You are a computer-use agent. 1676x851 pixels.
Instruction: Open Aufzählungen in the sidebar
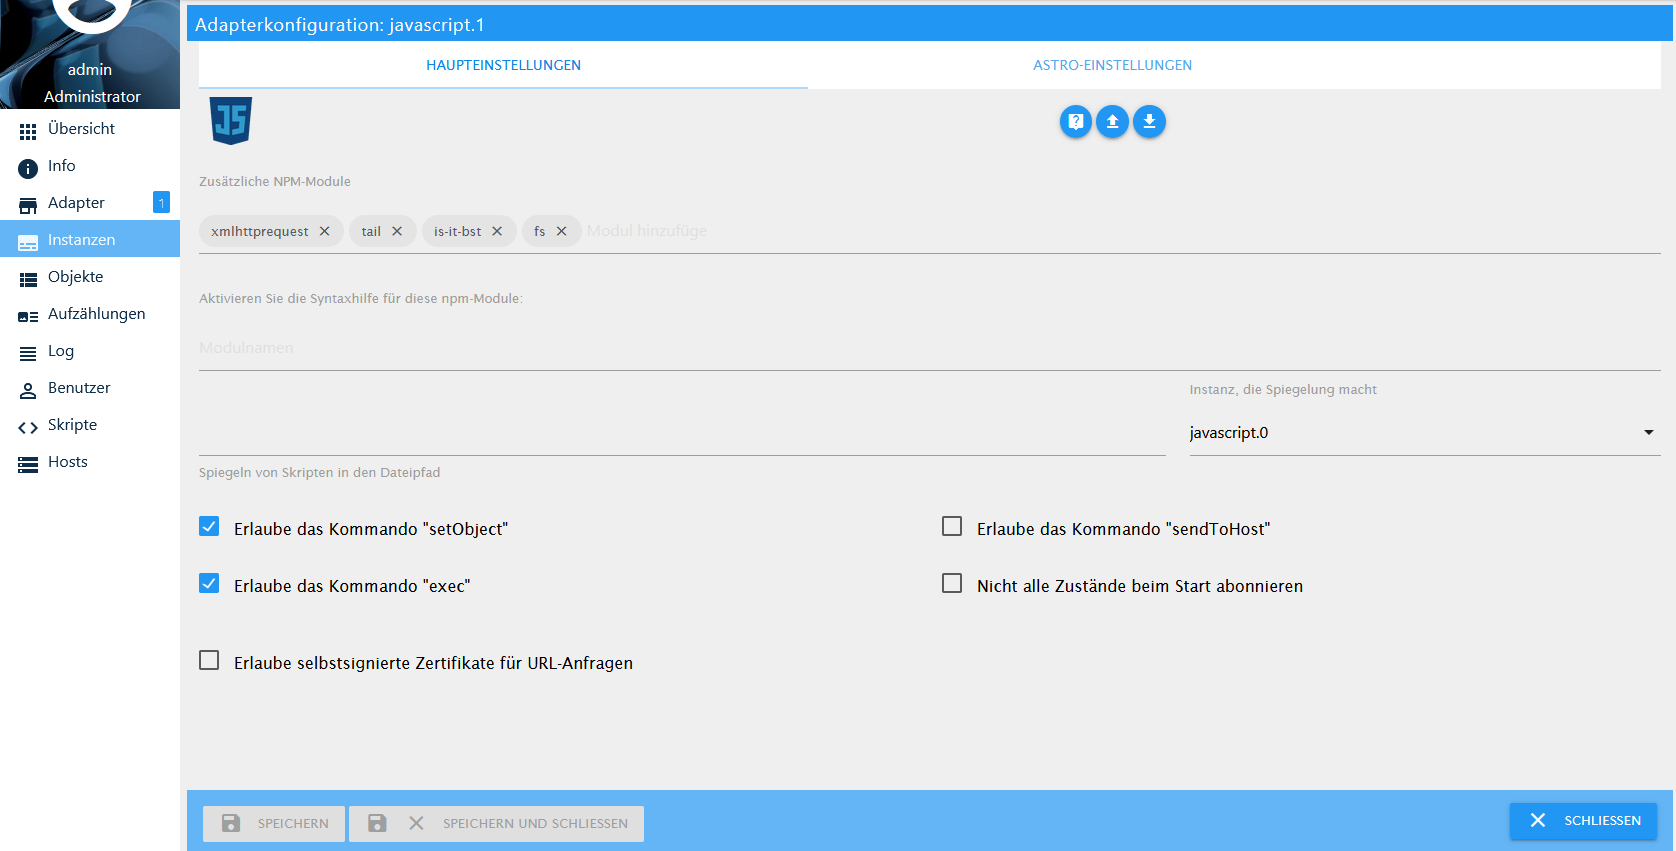pos(90,314)
